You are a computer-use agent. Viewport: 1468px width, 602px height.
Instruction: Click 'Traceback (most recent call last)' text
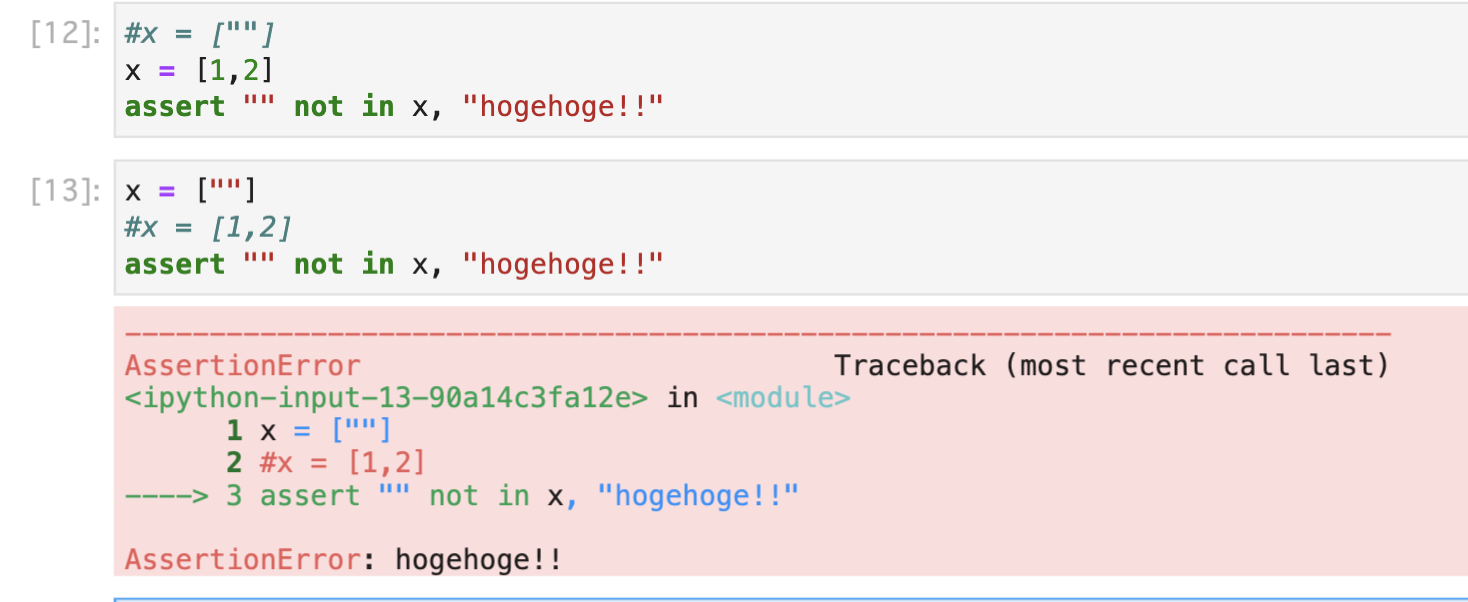pyautogui.click(x=1112, y=366)
